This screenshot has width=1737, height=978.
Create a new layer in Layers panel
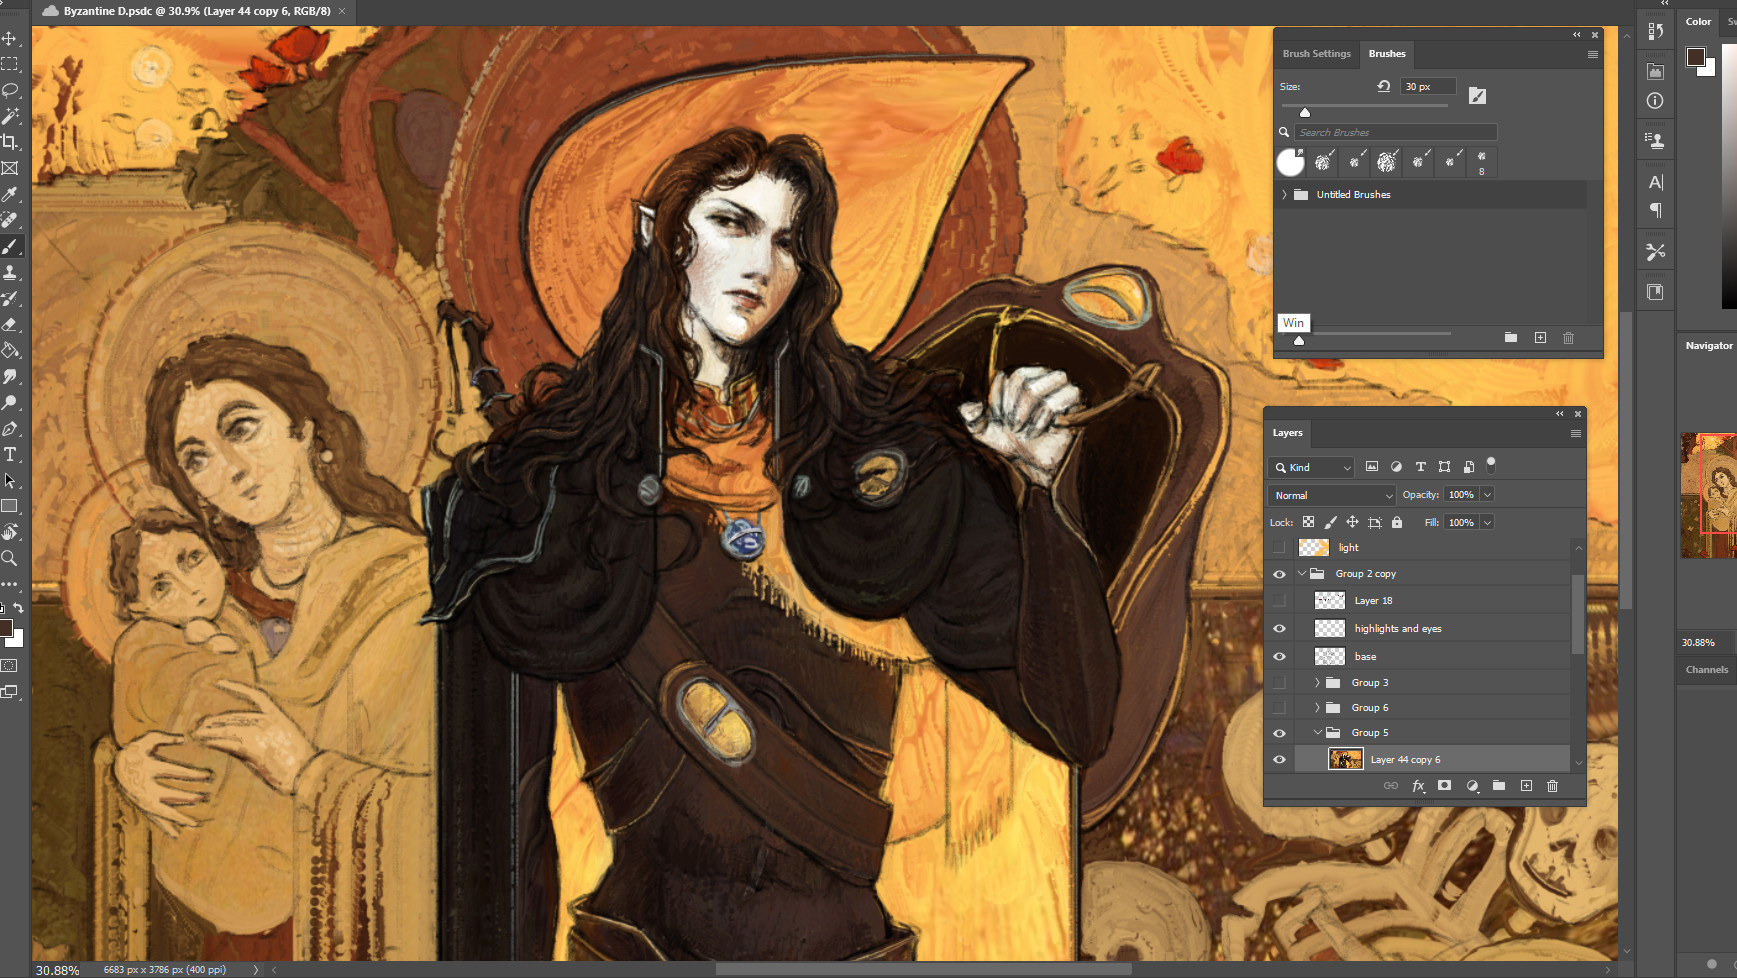point(1526,786)
